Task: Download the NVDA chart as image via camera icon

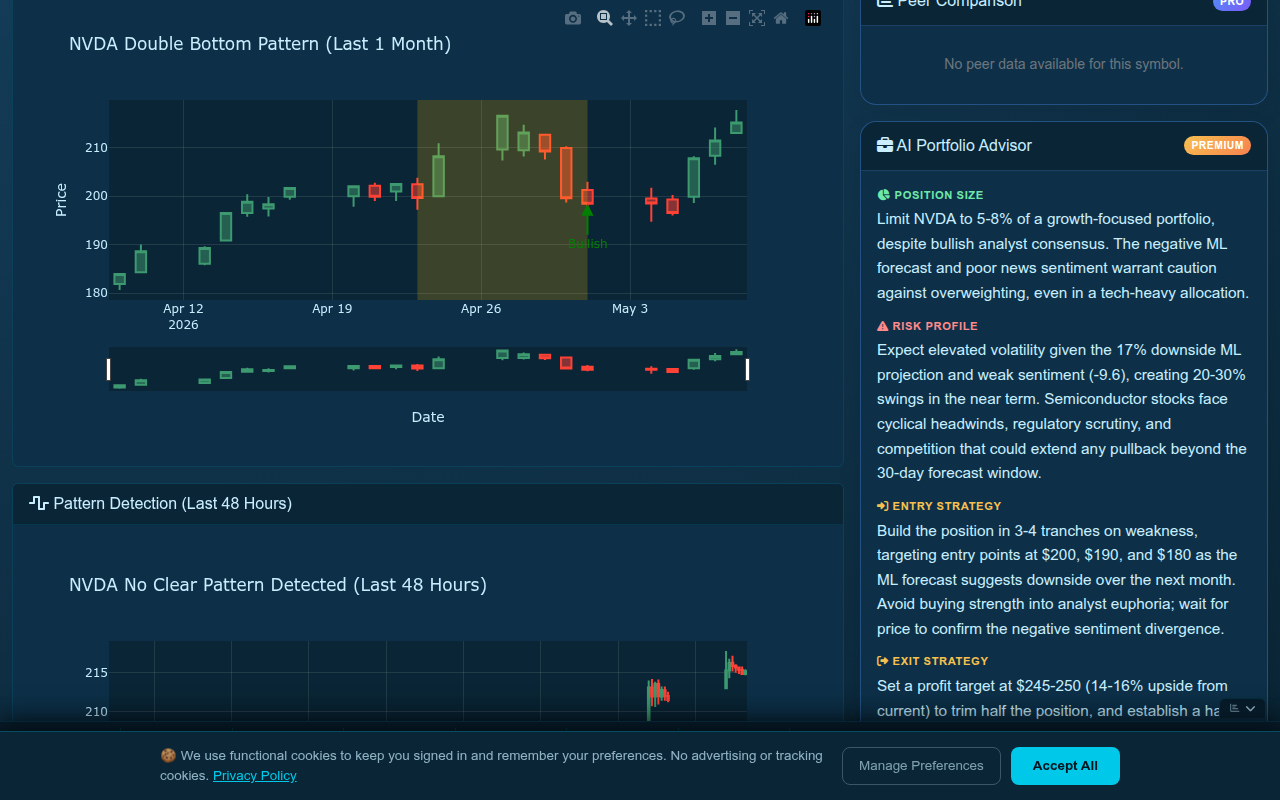Action: [573, 18]
